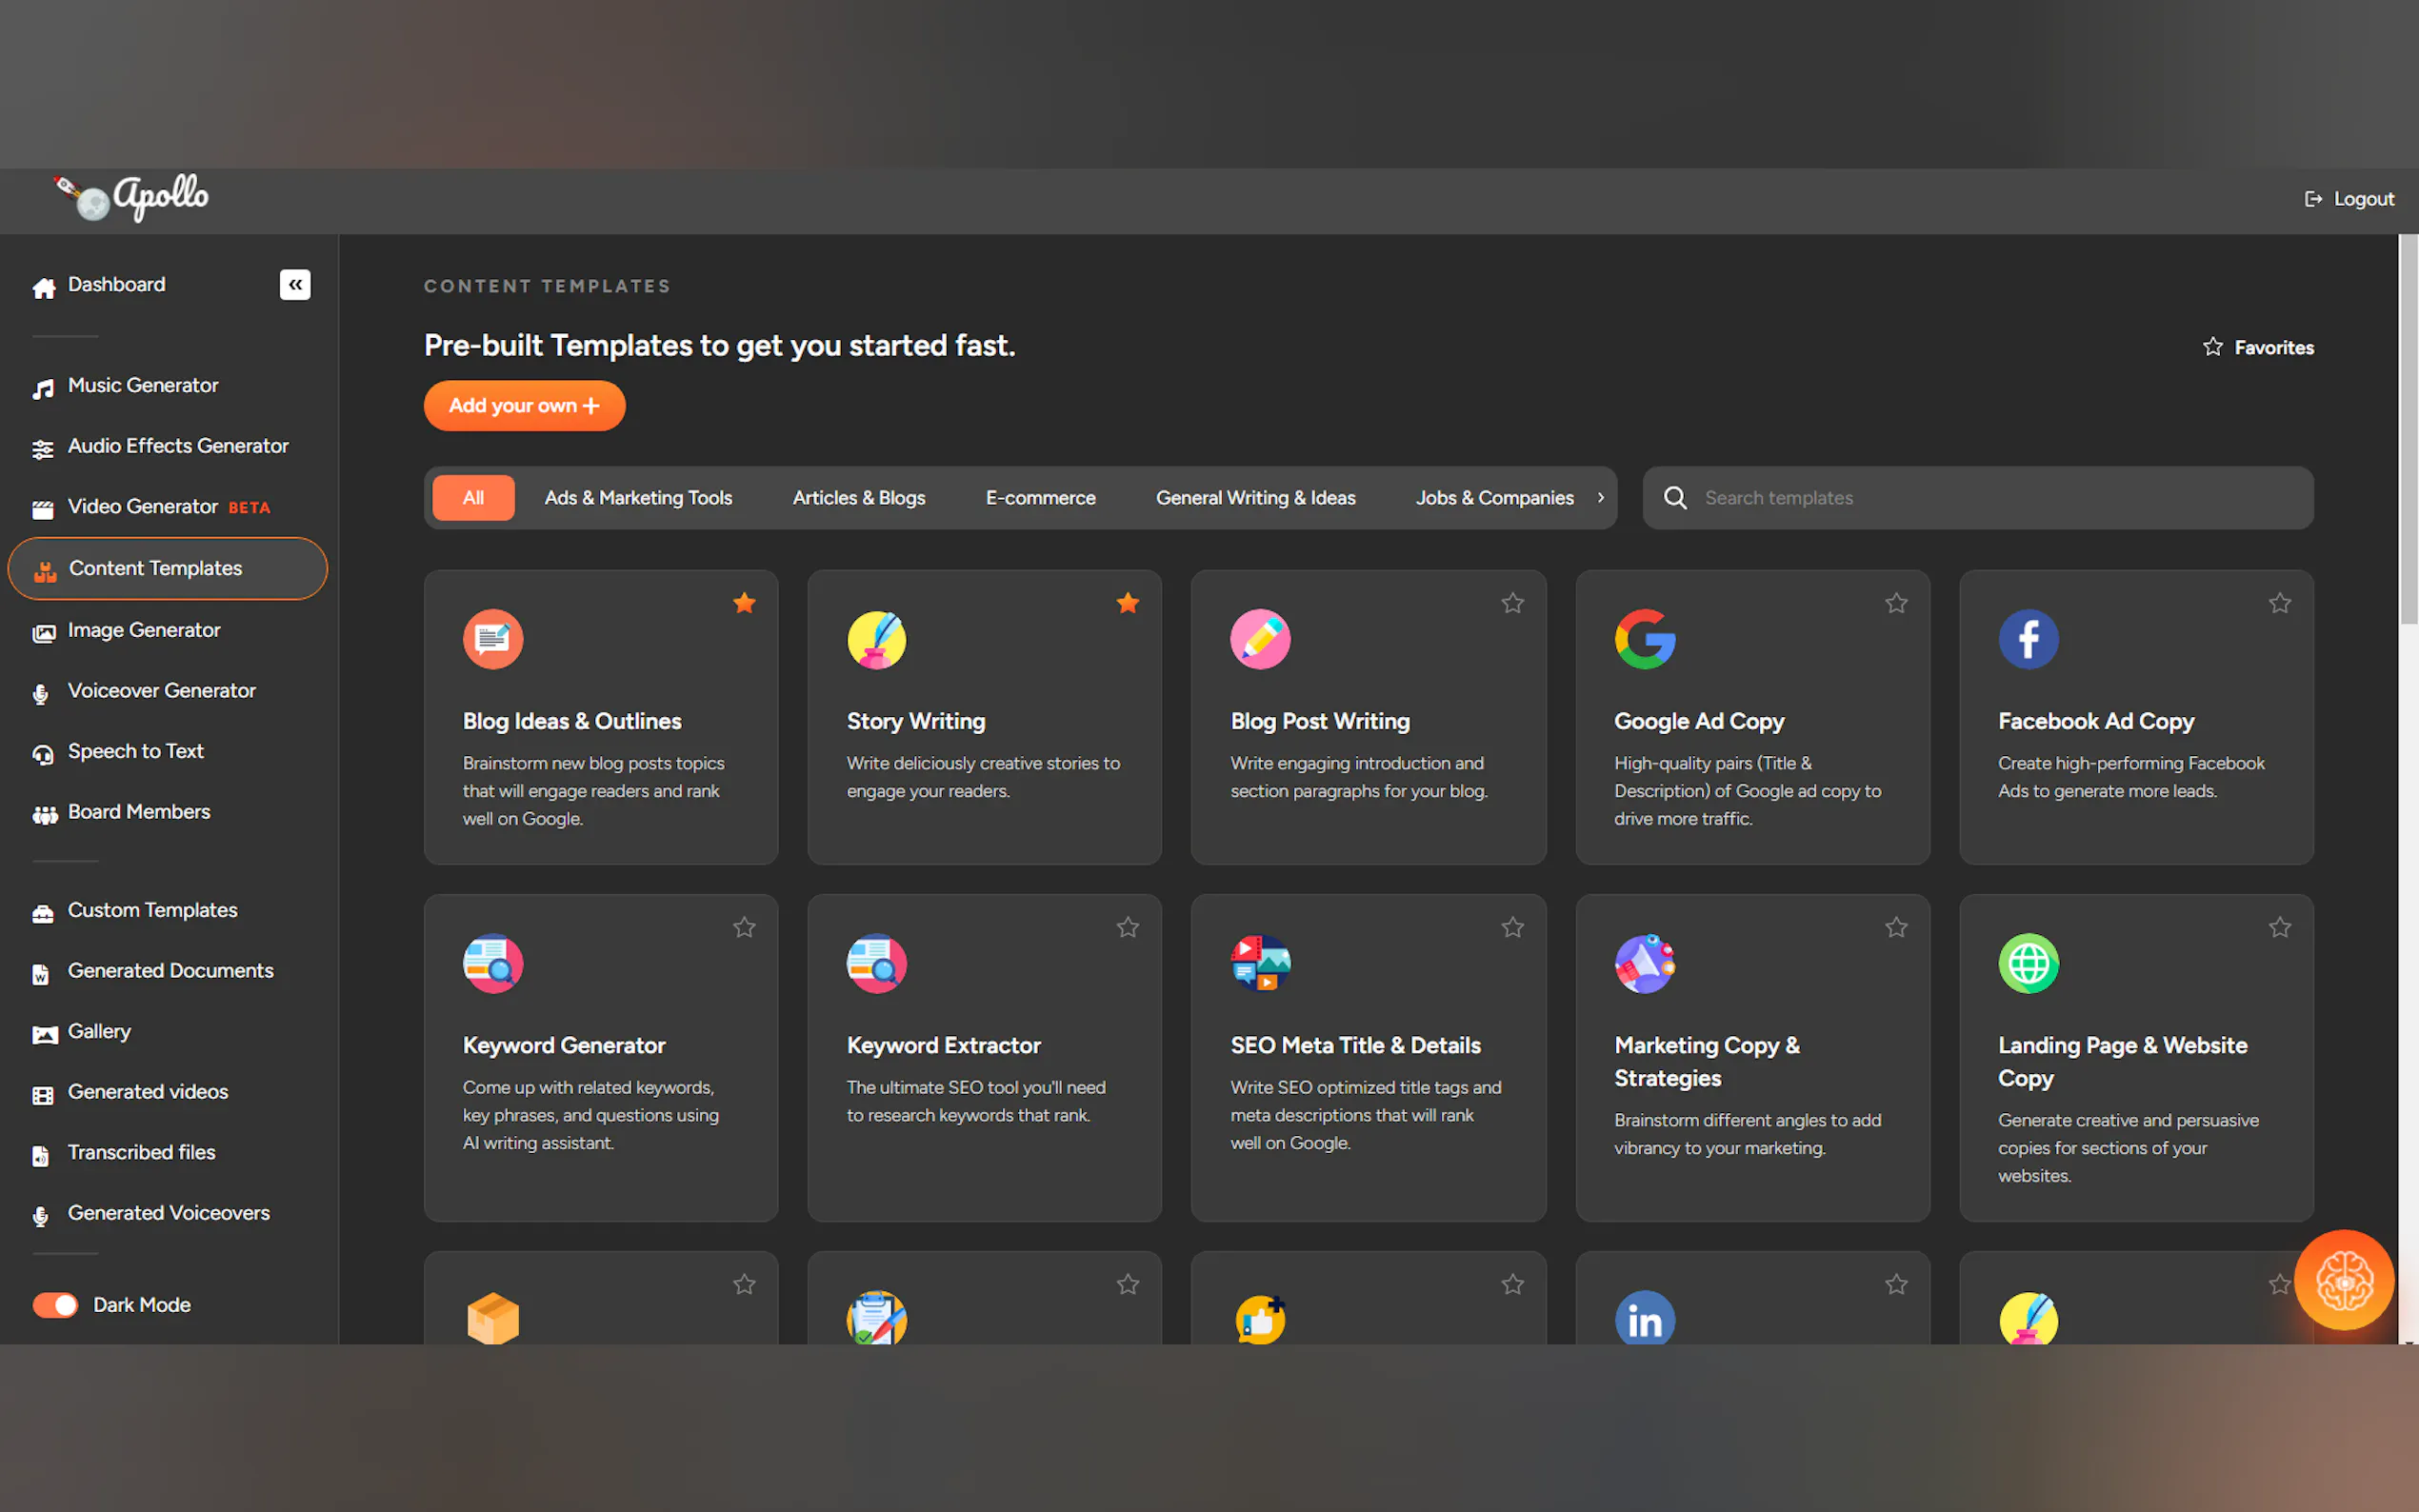2419x1512 pixels.
Task: Select the Articles & Blogs category tab
Action: coord(858,498)
